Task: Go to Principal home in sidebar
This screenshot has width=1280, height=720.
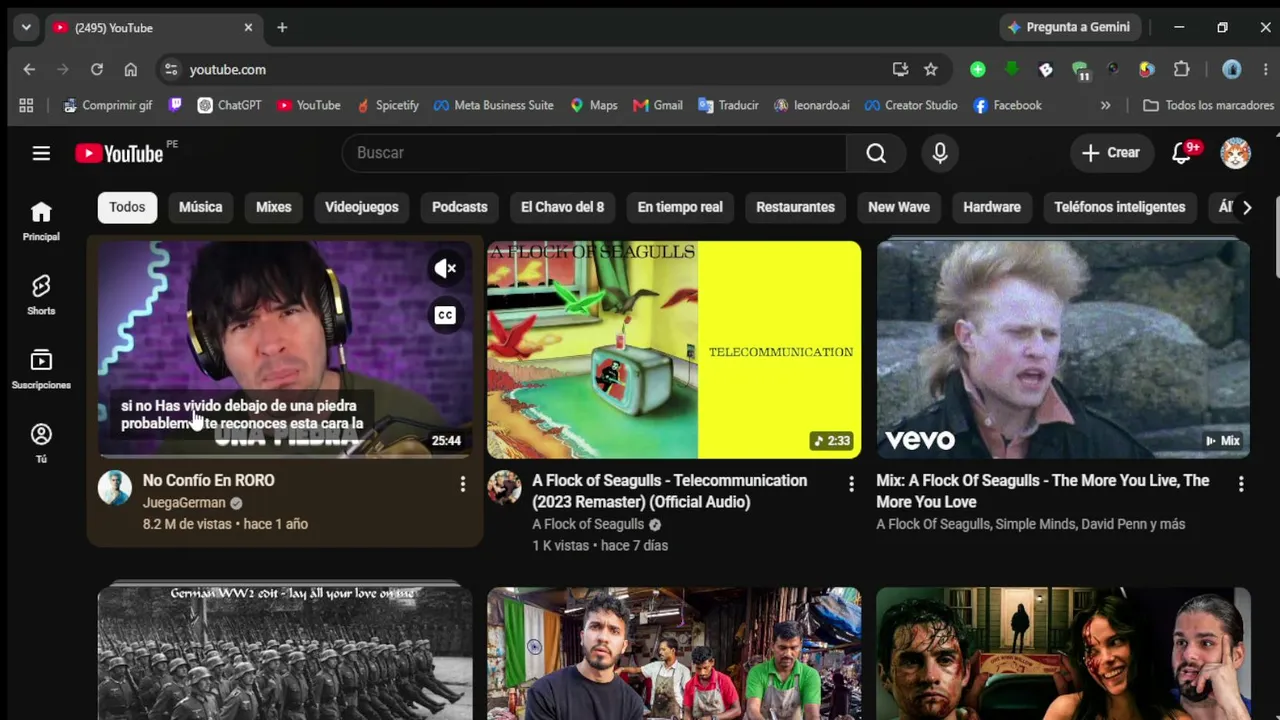Action: [x=41, y=221]
